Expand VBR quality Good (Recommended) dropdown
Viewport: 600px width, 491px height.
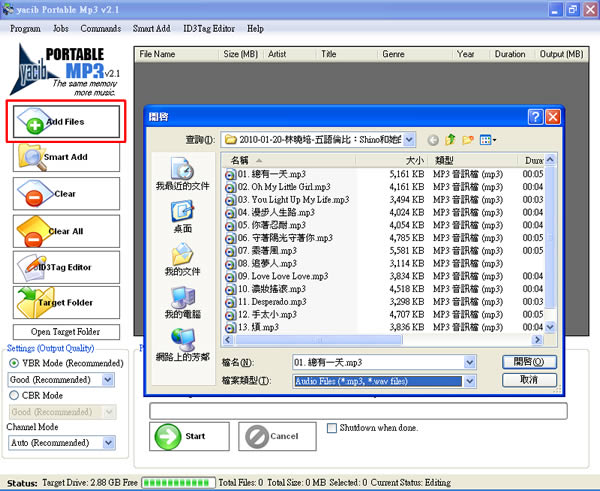click(108, 380)
